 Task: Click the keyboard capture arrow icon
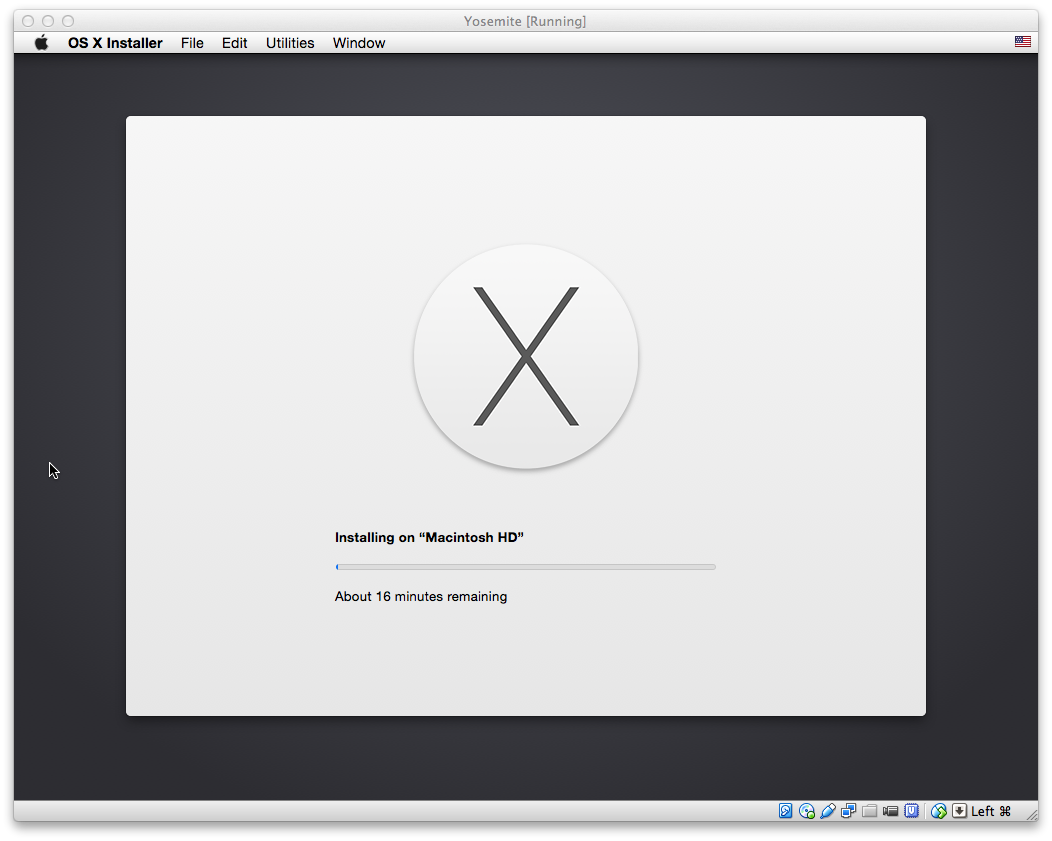959,811
